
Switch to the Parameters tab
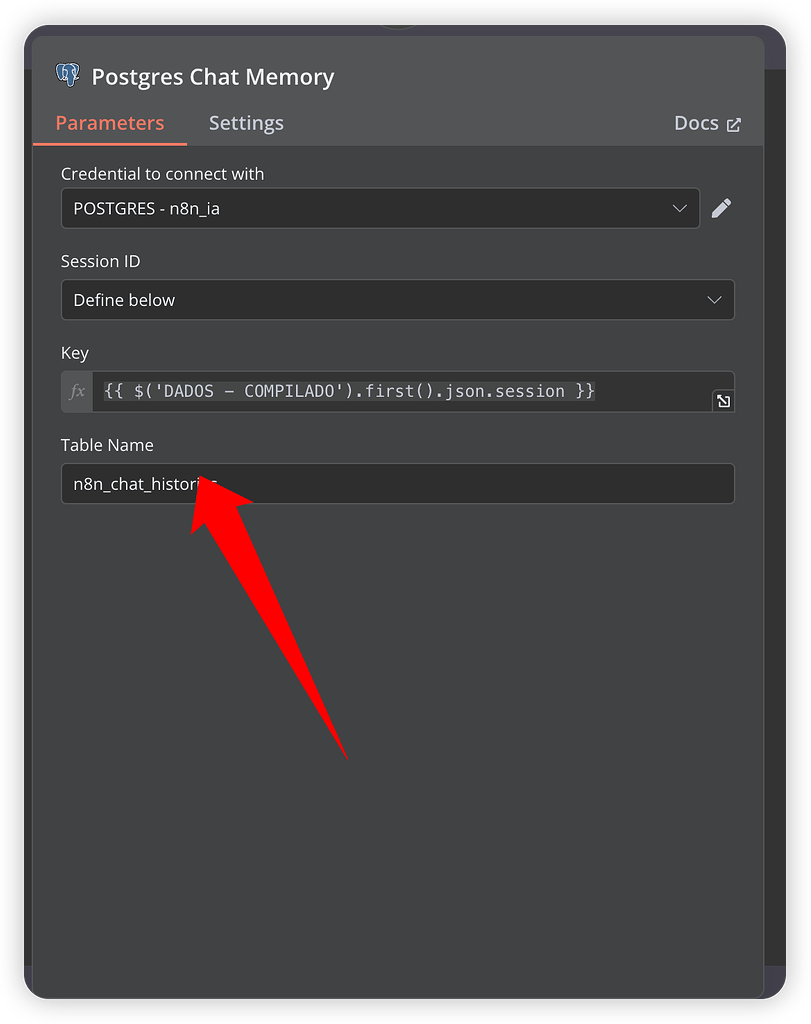pos(109,123)
